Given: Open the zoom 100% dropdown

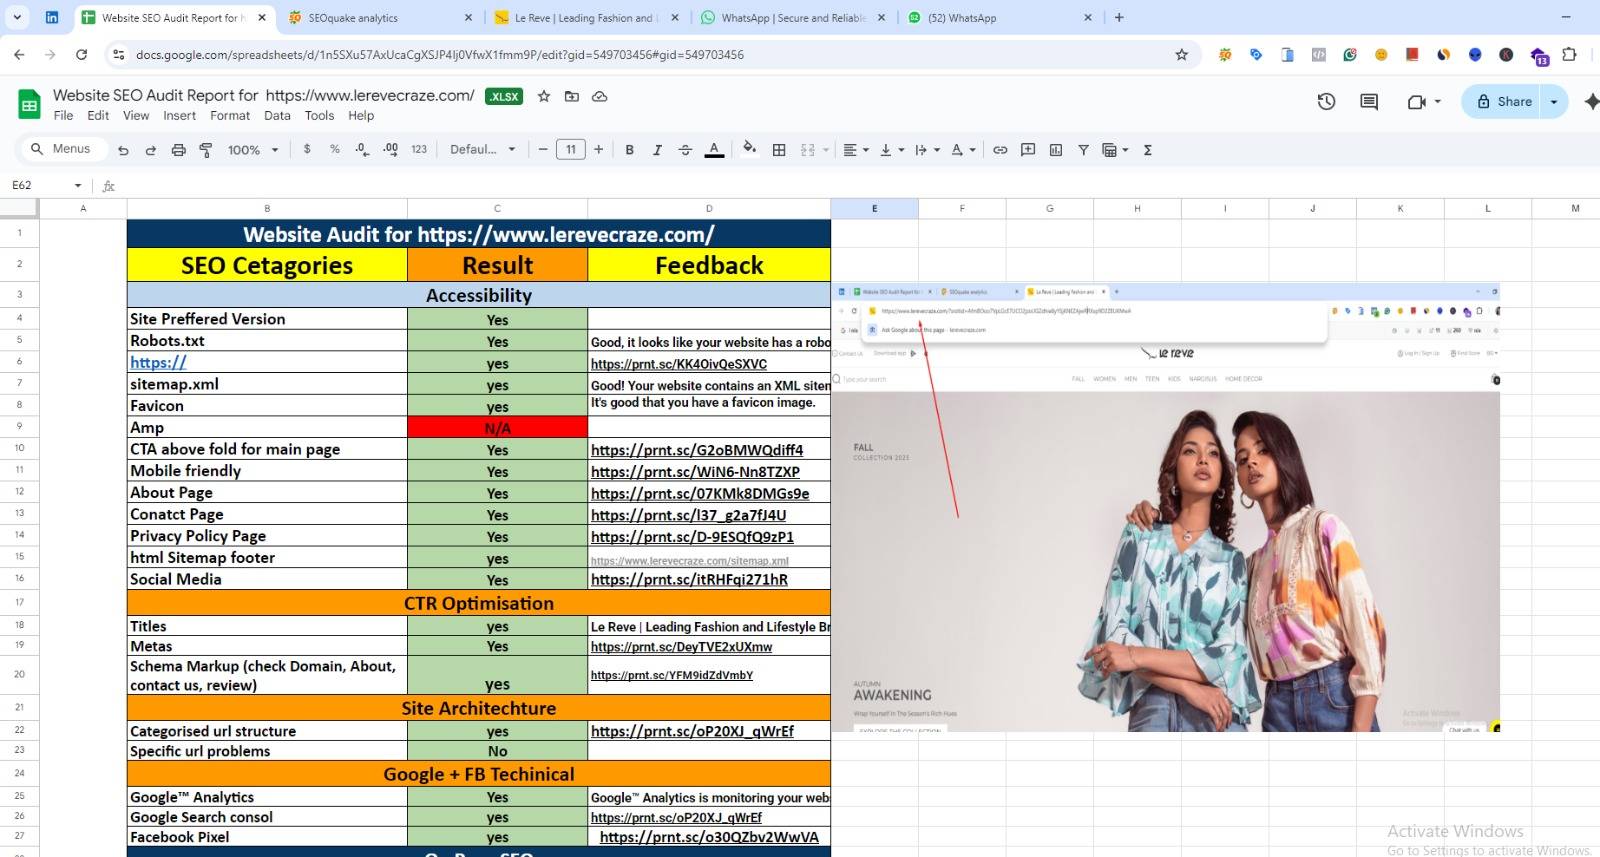Looking at the screenshot, I should 253,150.
